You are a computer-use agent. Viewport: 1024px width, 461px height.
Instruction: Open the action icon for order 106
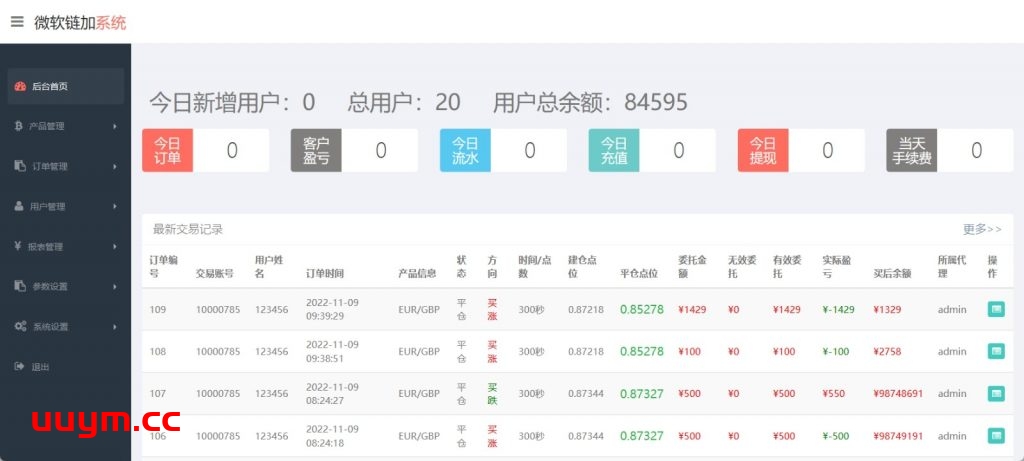point(996,436)
